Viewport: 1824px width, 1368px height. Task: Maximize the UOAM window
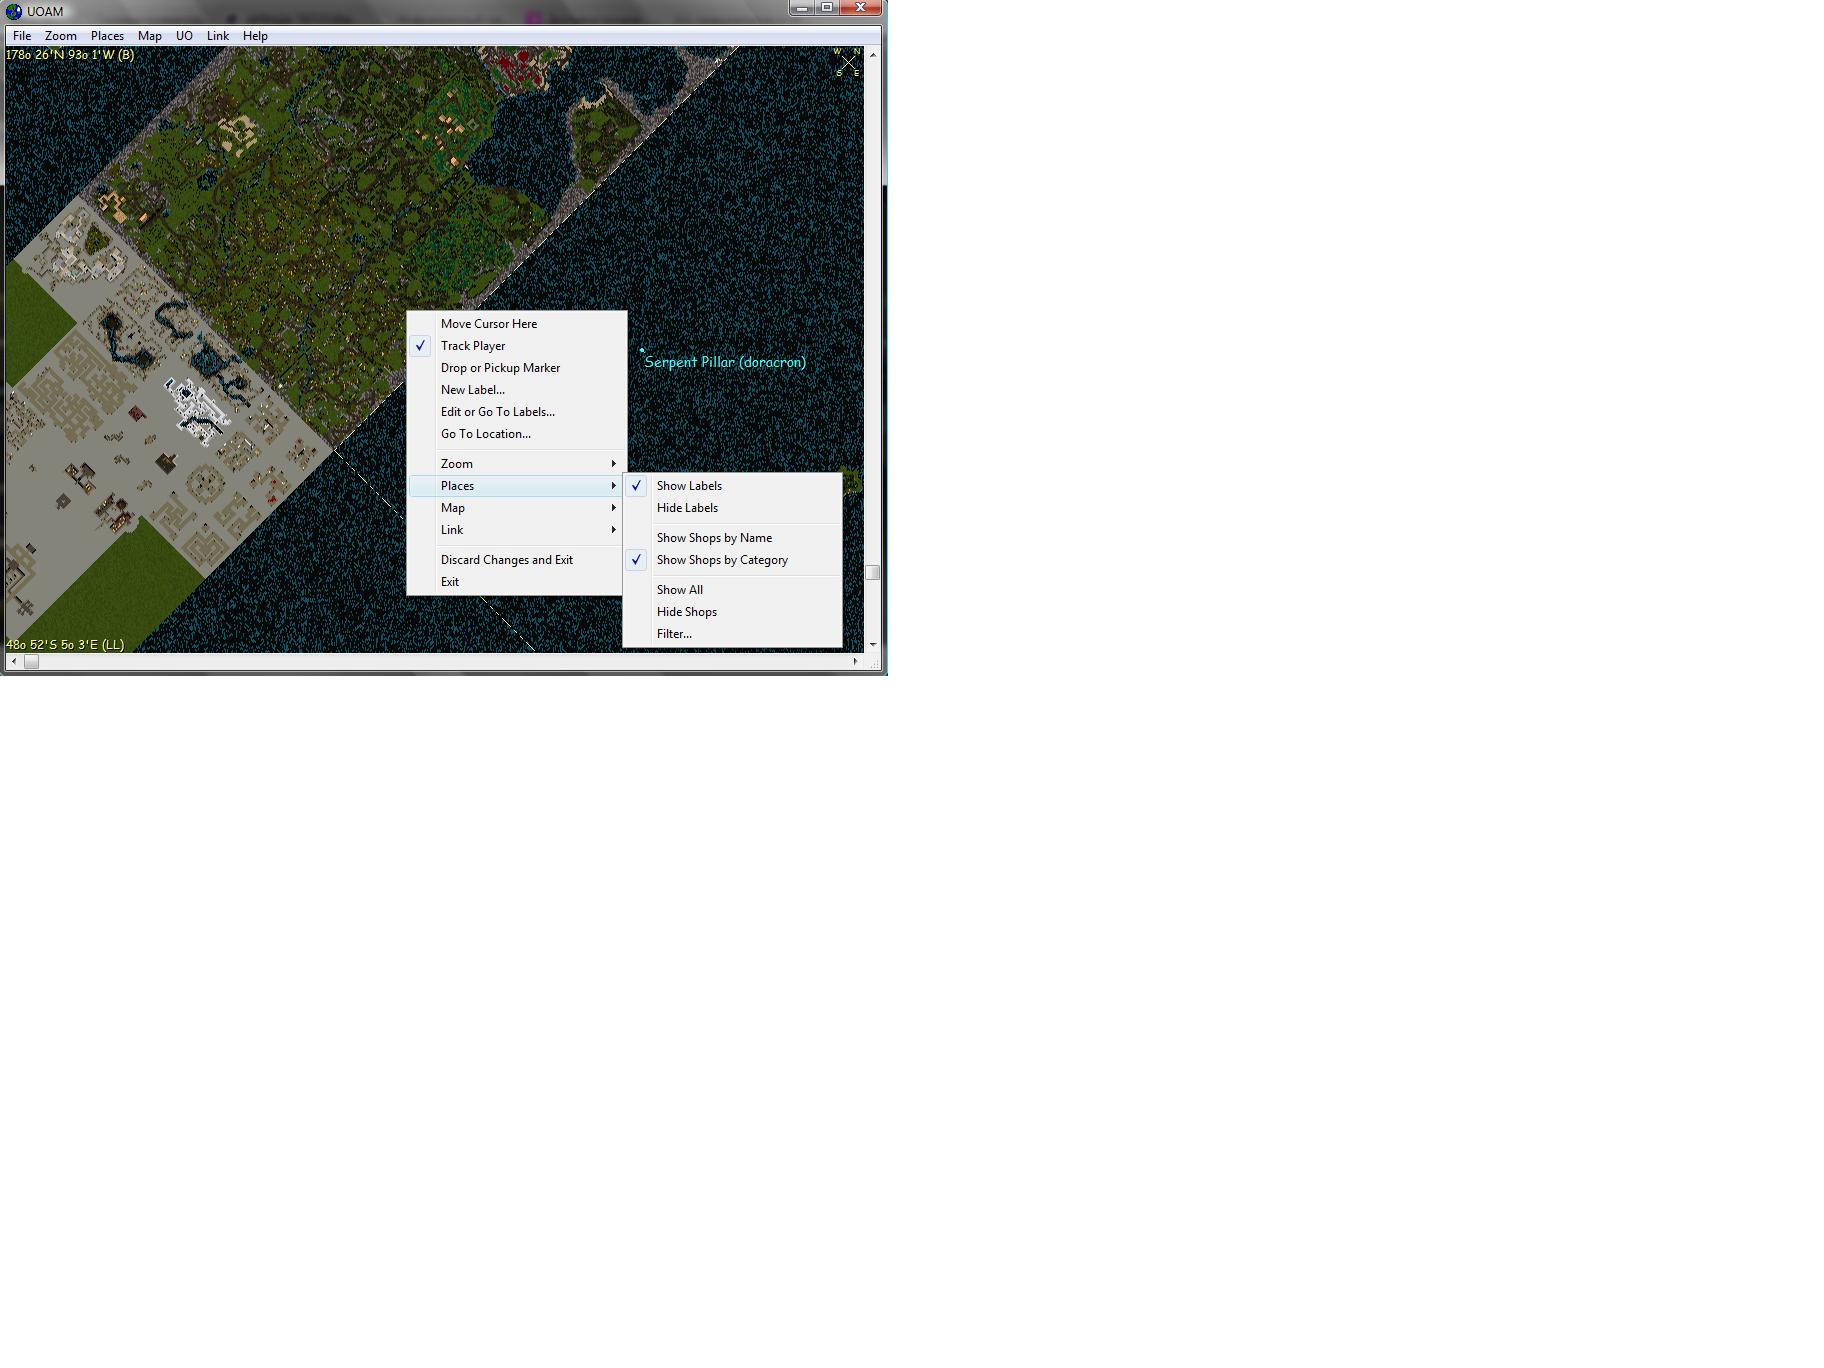(x=827, y=8)
